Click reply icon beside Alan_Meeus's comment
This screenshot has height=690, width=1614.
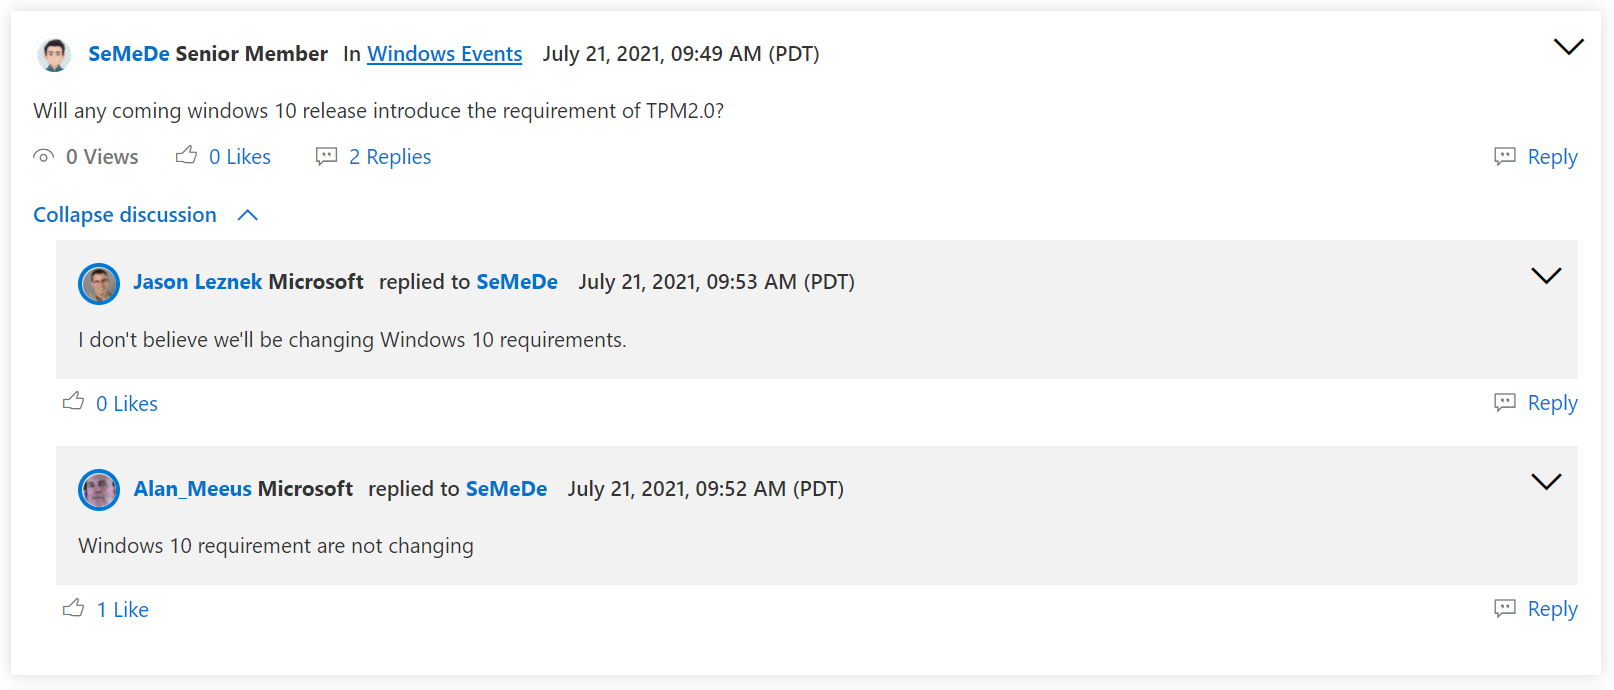click(x=1505, y=608)
